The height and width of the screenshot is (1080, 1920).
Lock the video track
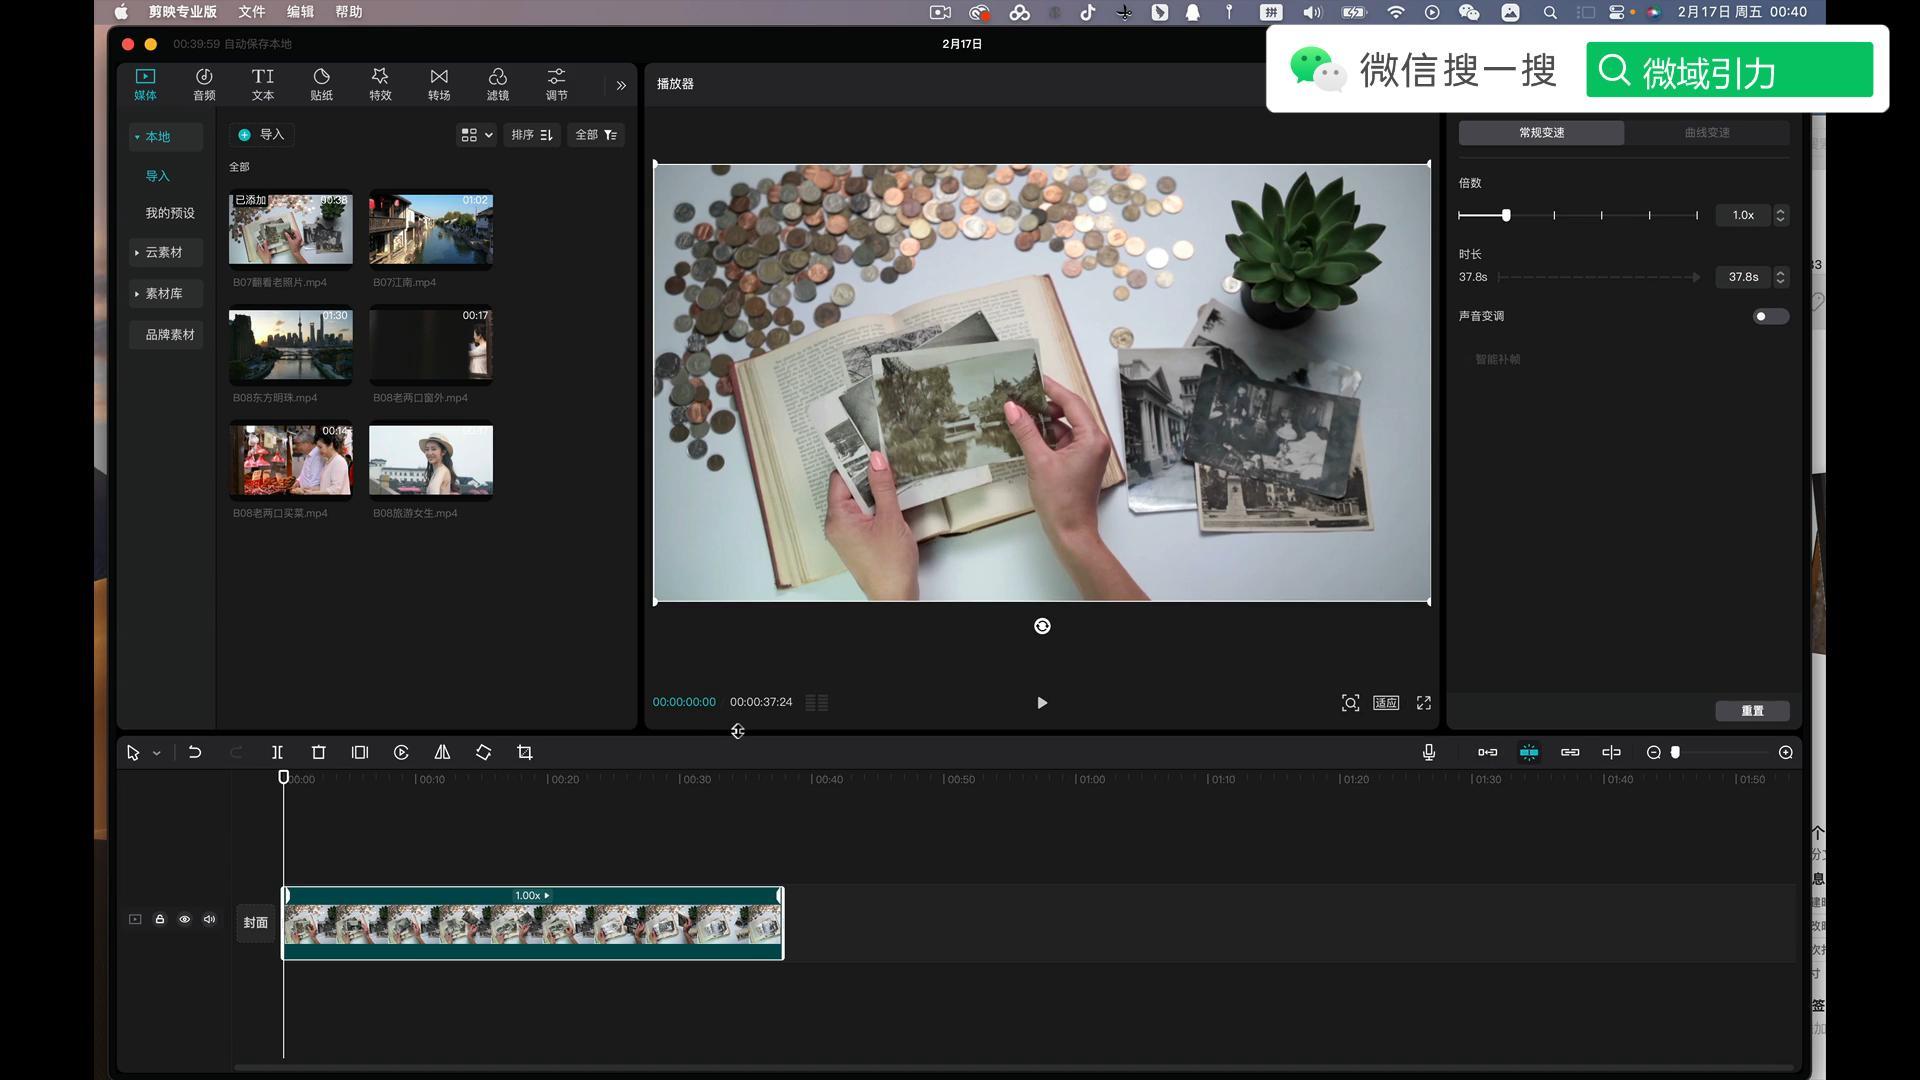160,920
